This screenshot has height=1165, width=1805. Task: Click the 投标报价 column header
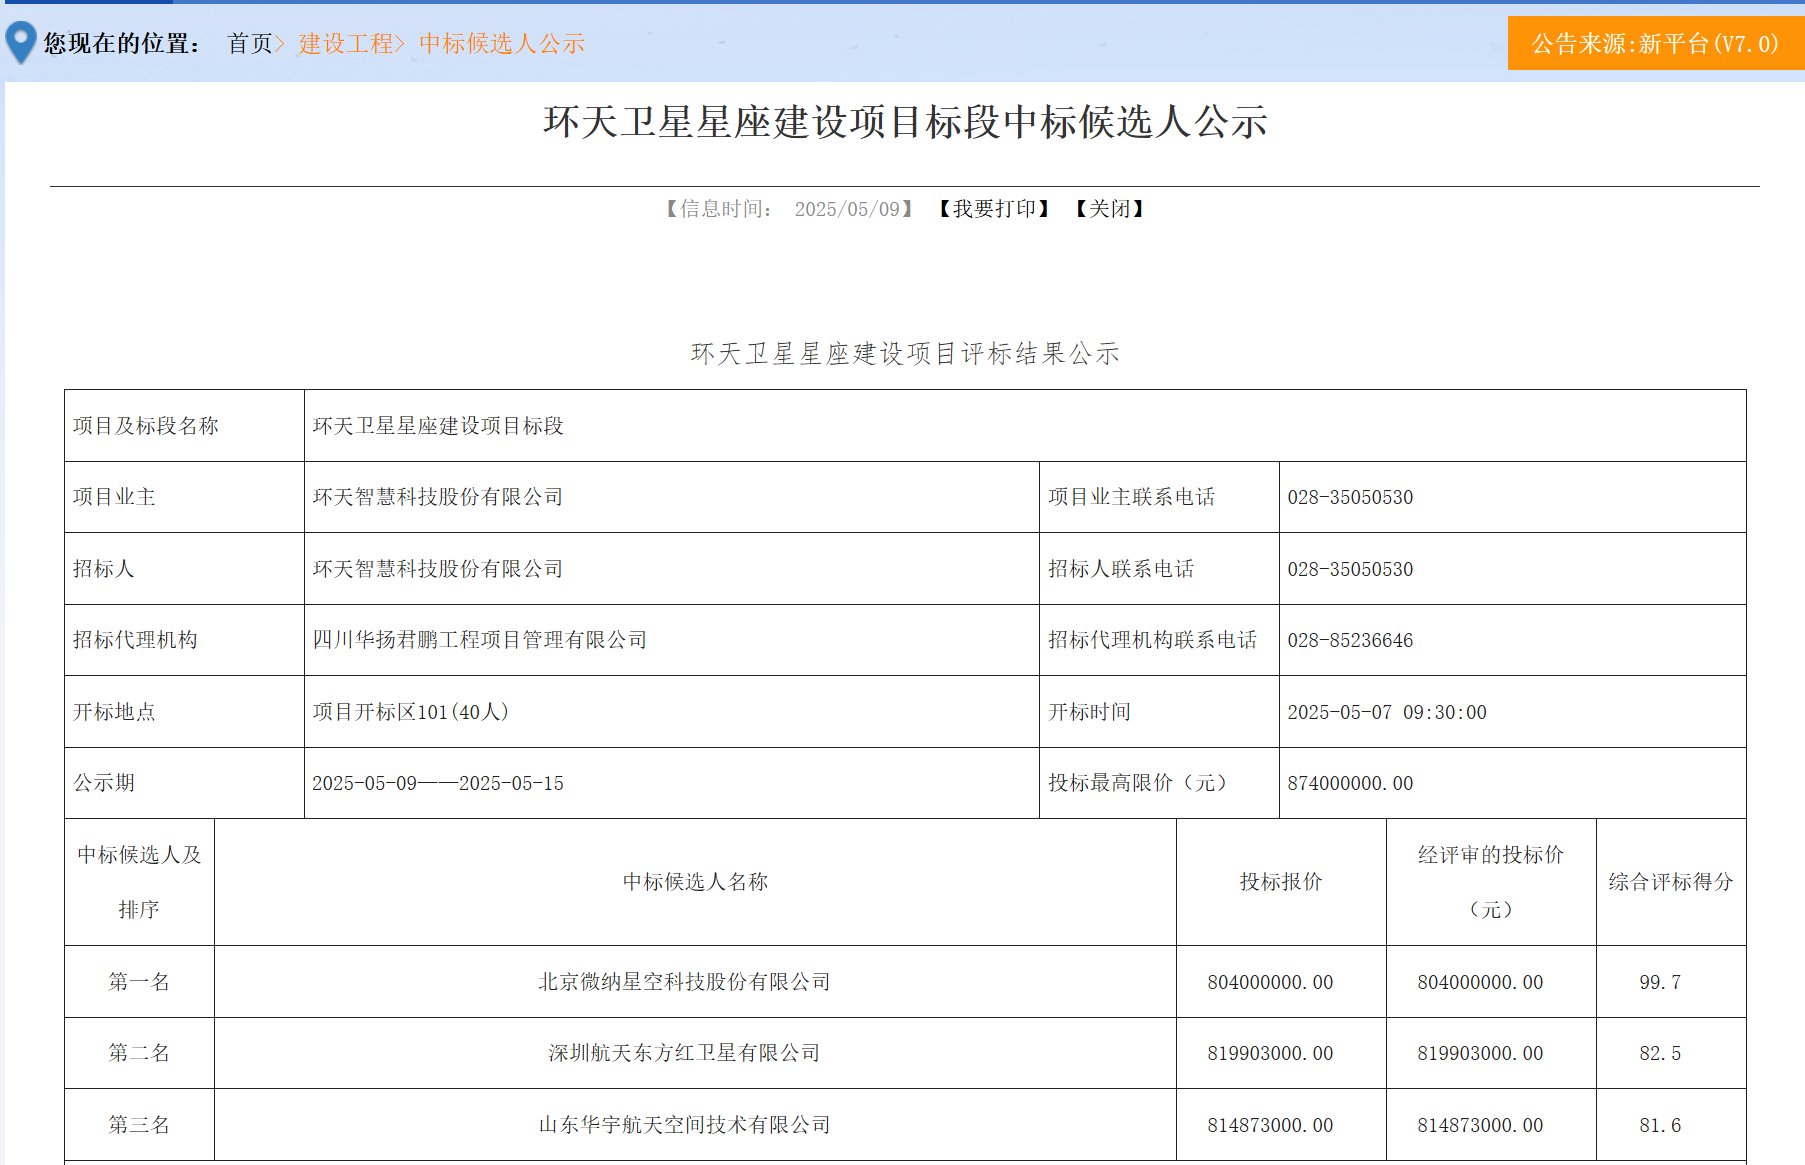[1281, 882]
